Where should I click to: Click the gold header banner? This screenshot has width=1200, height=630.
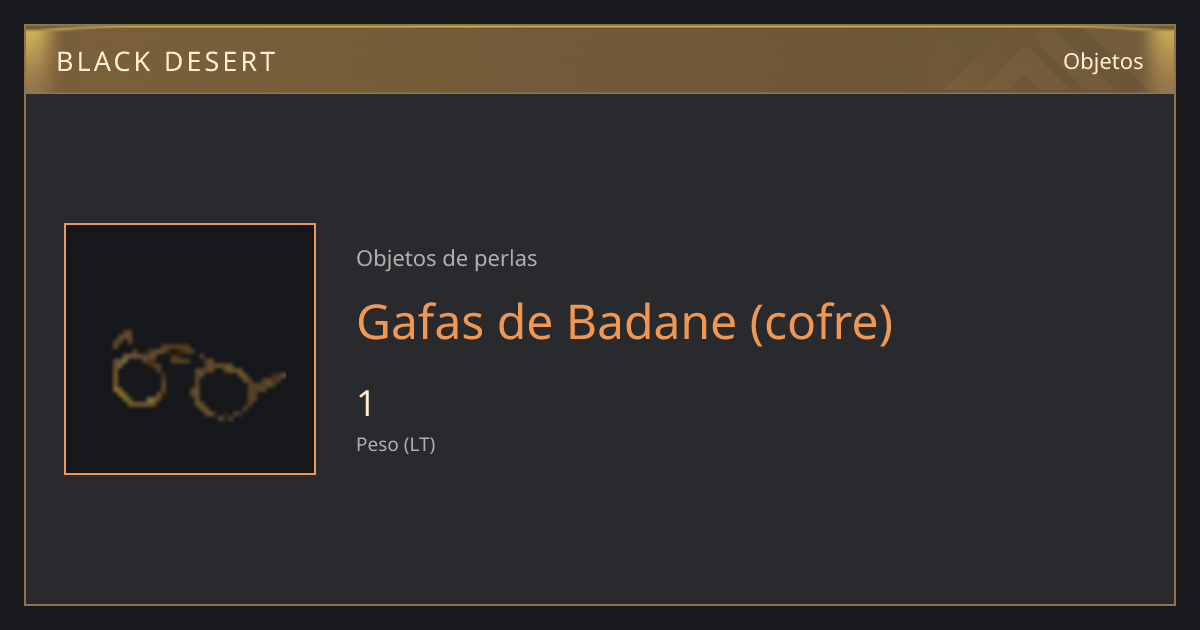(600, 60)
